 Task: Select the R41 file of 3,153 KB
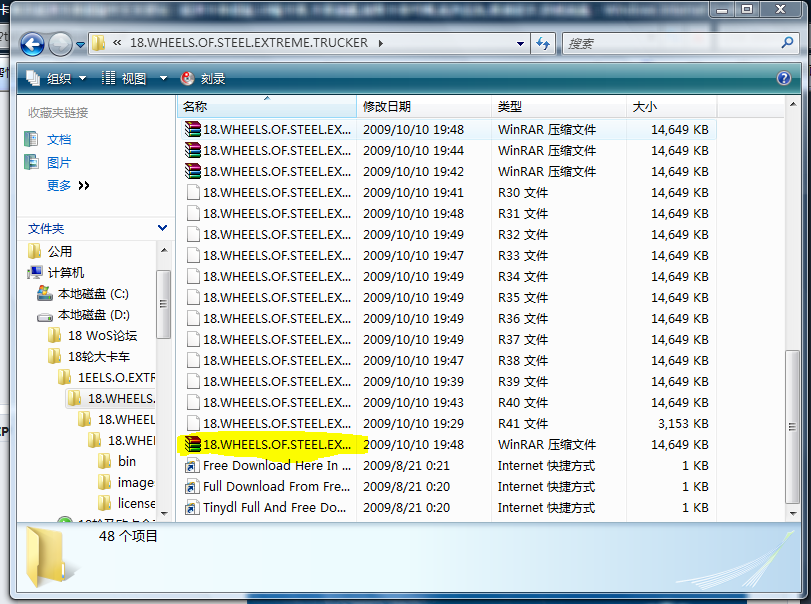coord(447,424)
